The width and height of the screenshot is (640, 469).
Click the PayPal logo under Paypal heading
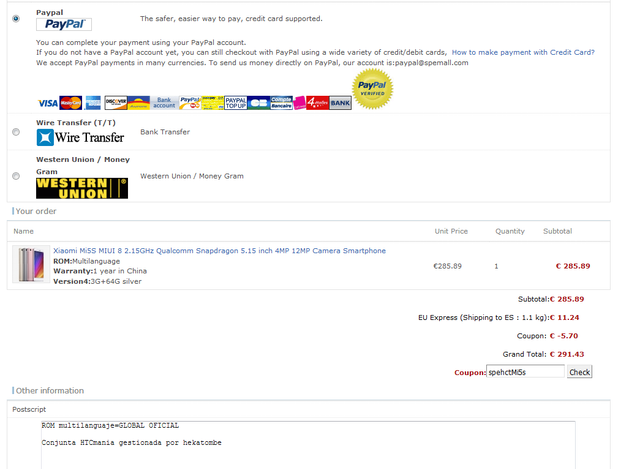[x=64, y=24]
